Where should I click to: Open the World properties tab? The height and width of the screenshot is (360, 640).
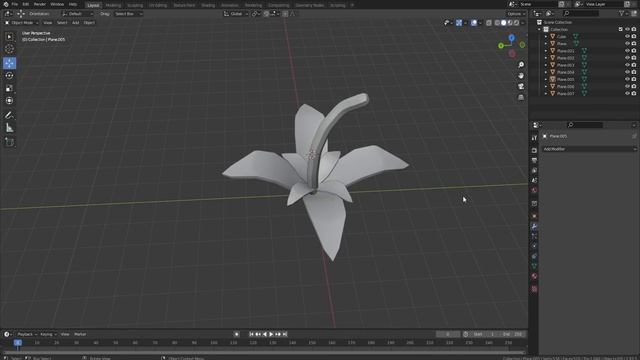pos(534,190)
